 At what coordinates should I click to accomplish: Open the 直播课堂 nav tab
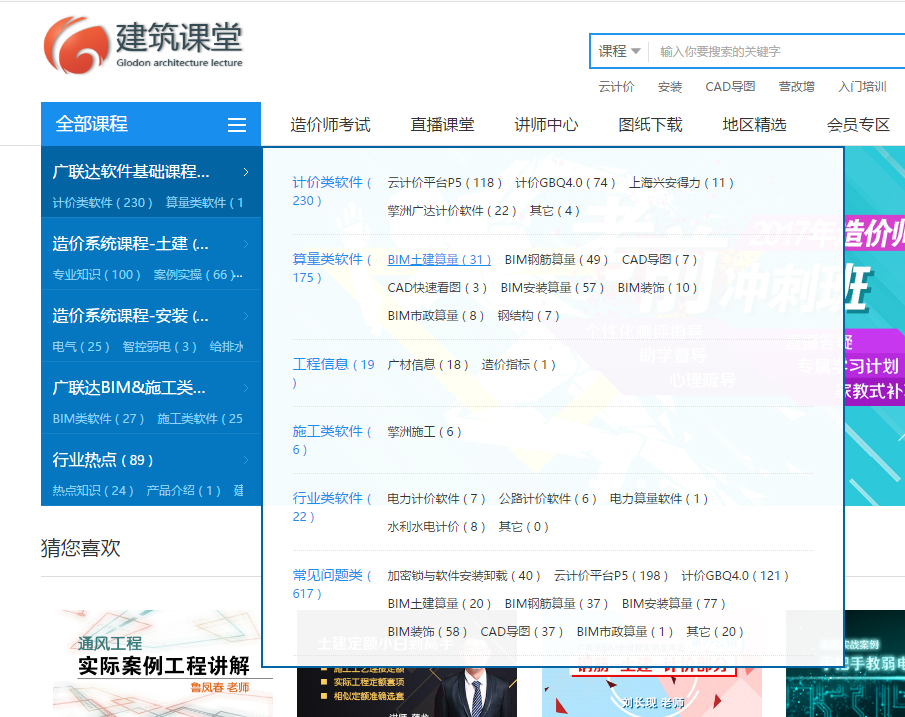(x=442, y=125)
